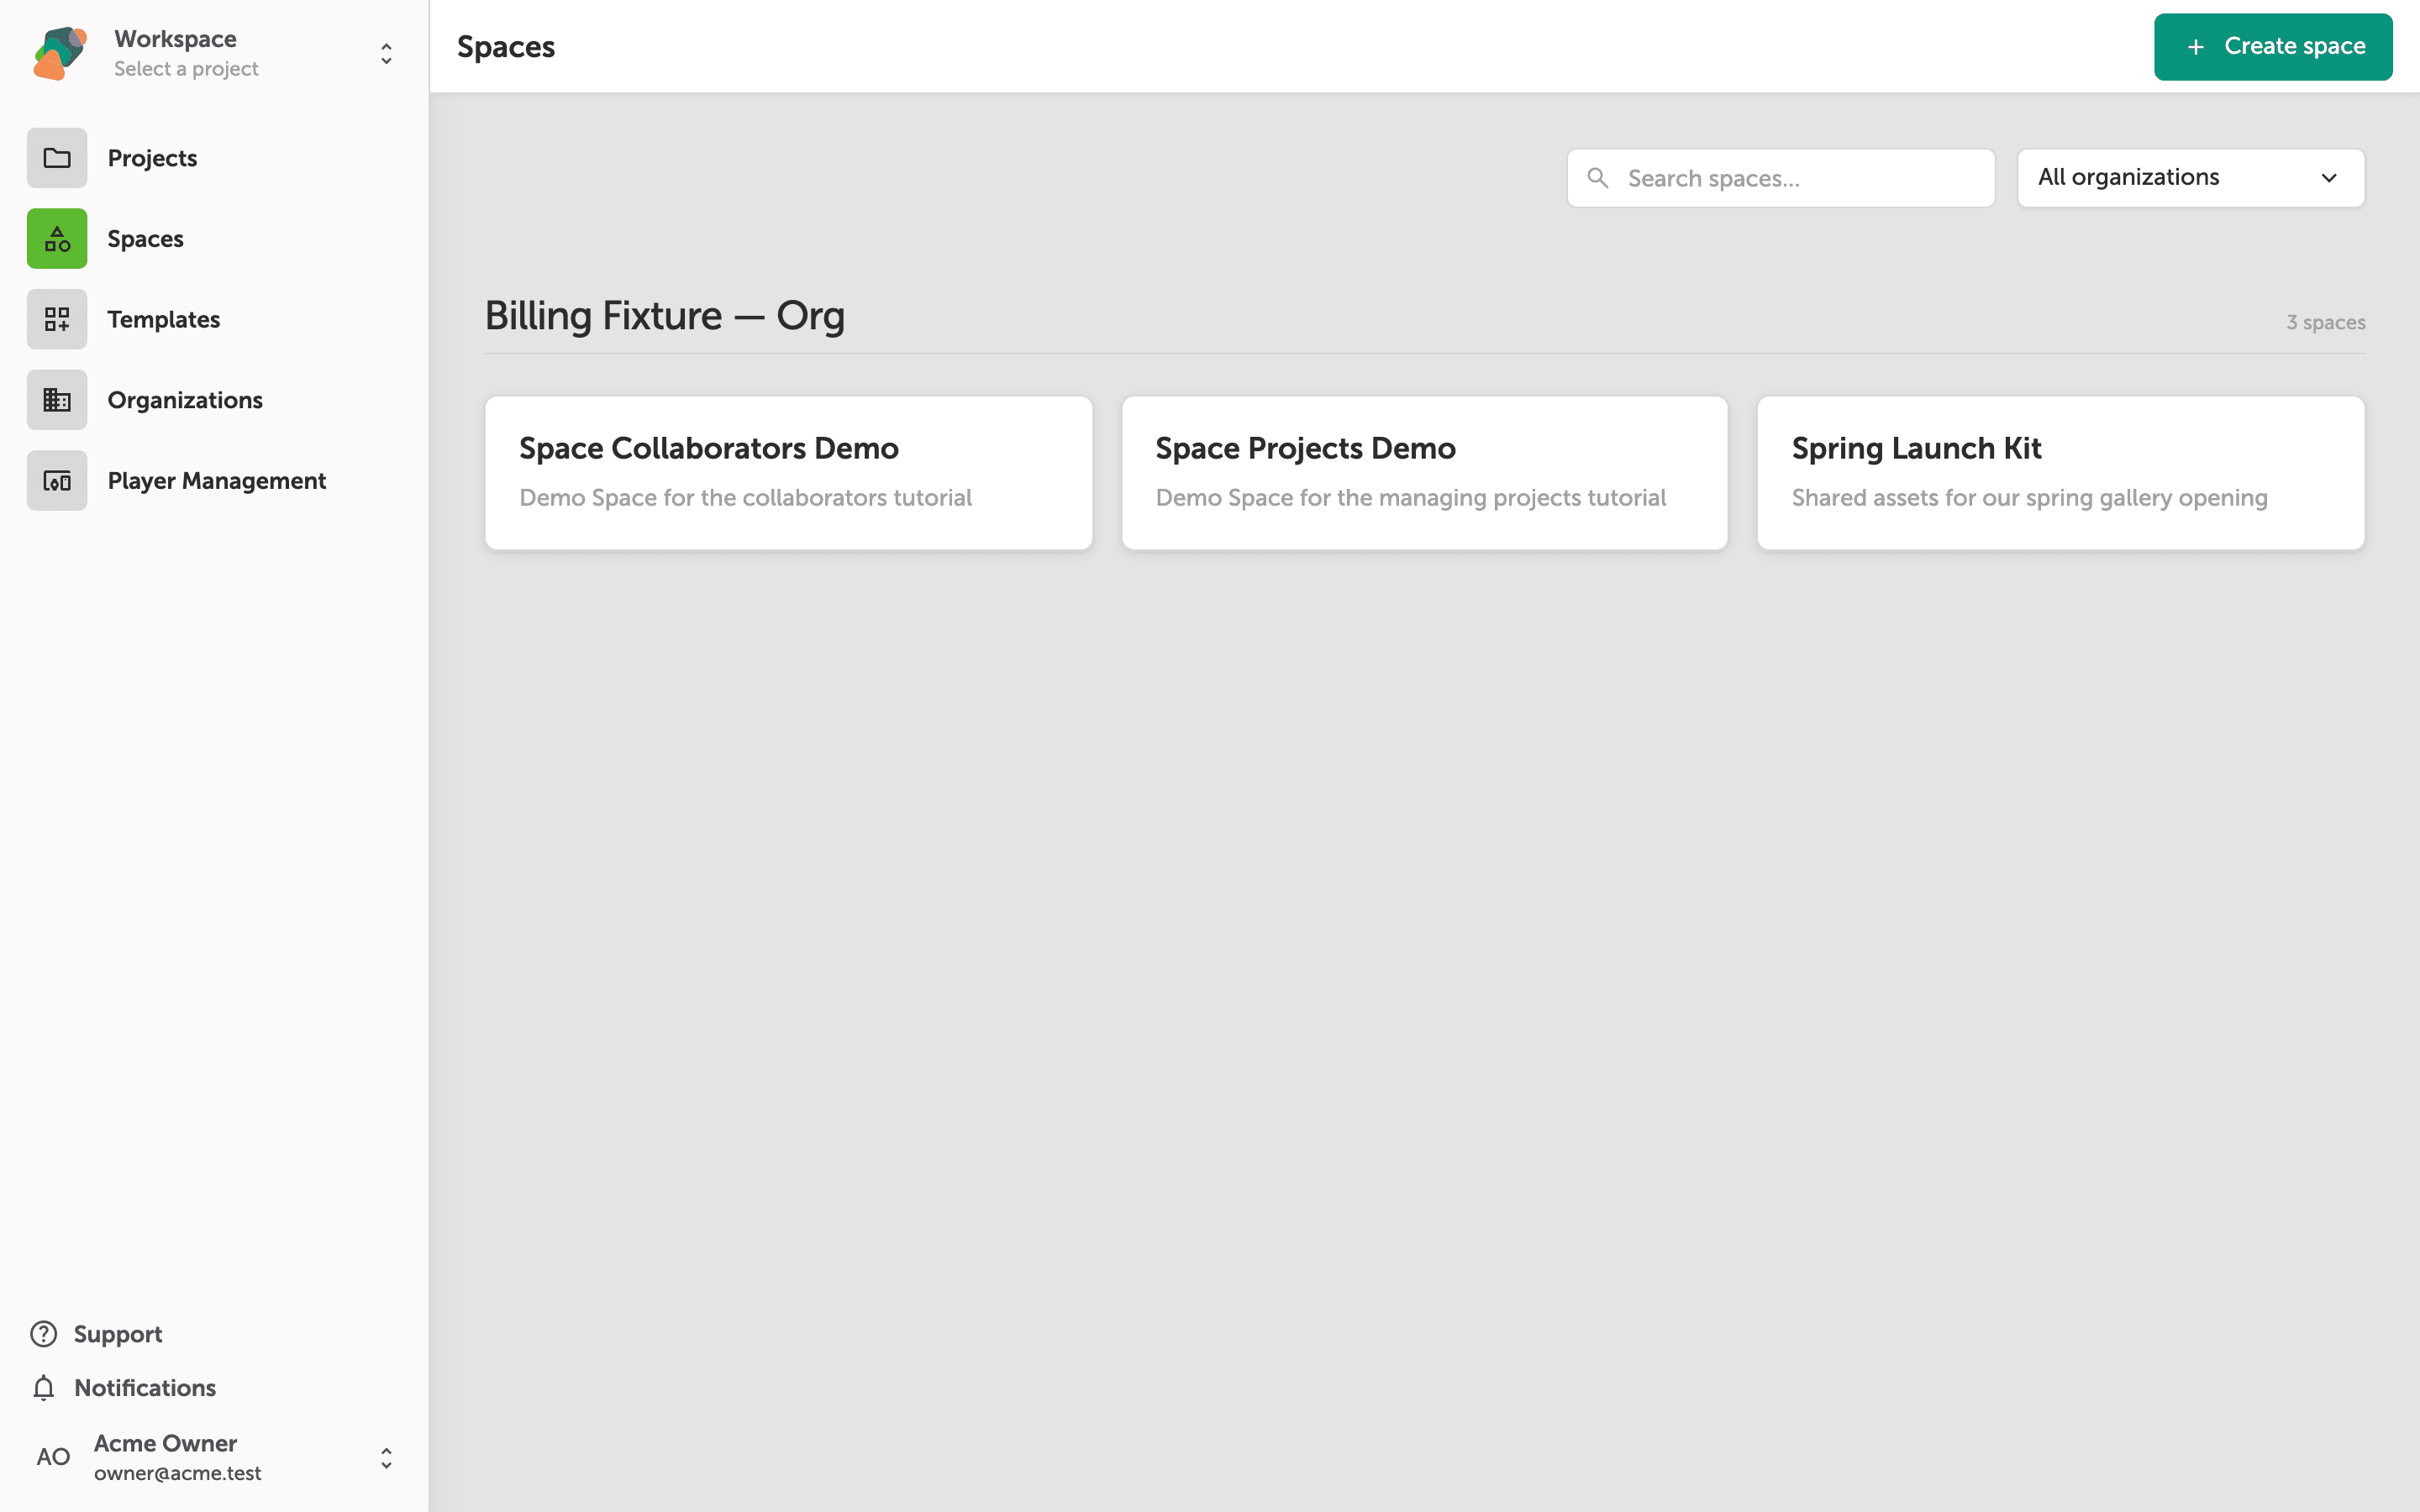Focus the Search spaces input field
The image size is (2420, 1512).
[1780, 178]
